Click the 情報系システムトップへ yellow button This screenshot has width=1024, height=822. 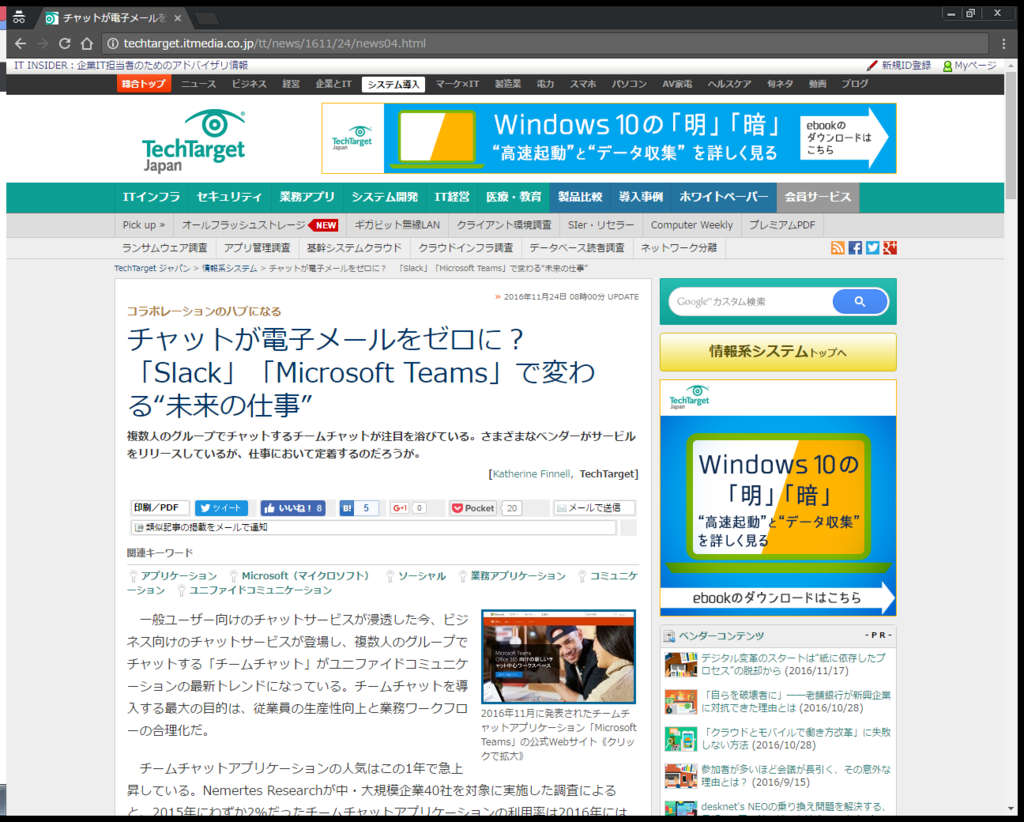pos(778,352)
